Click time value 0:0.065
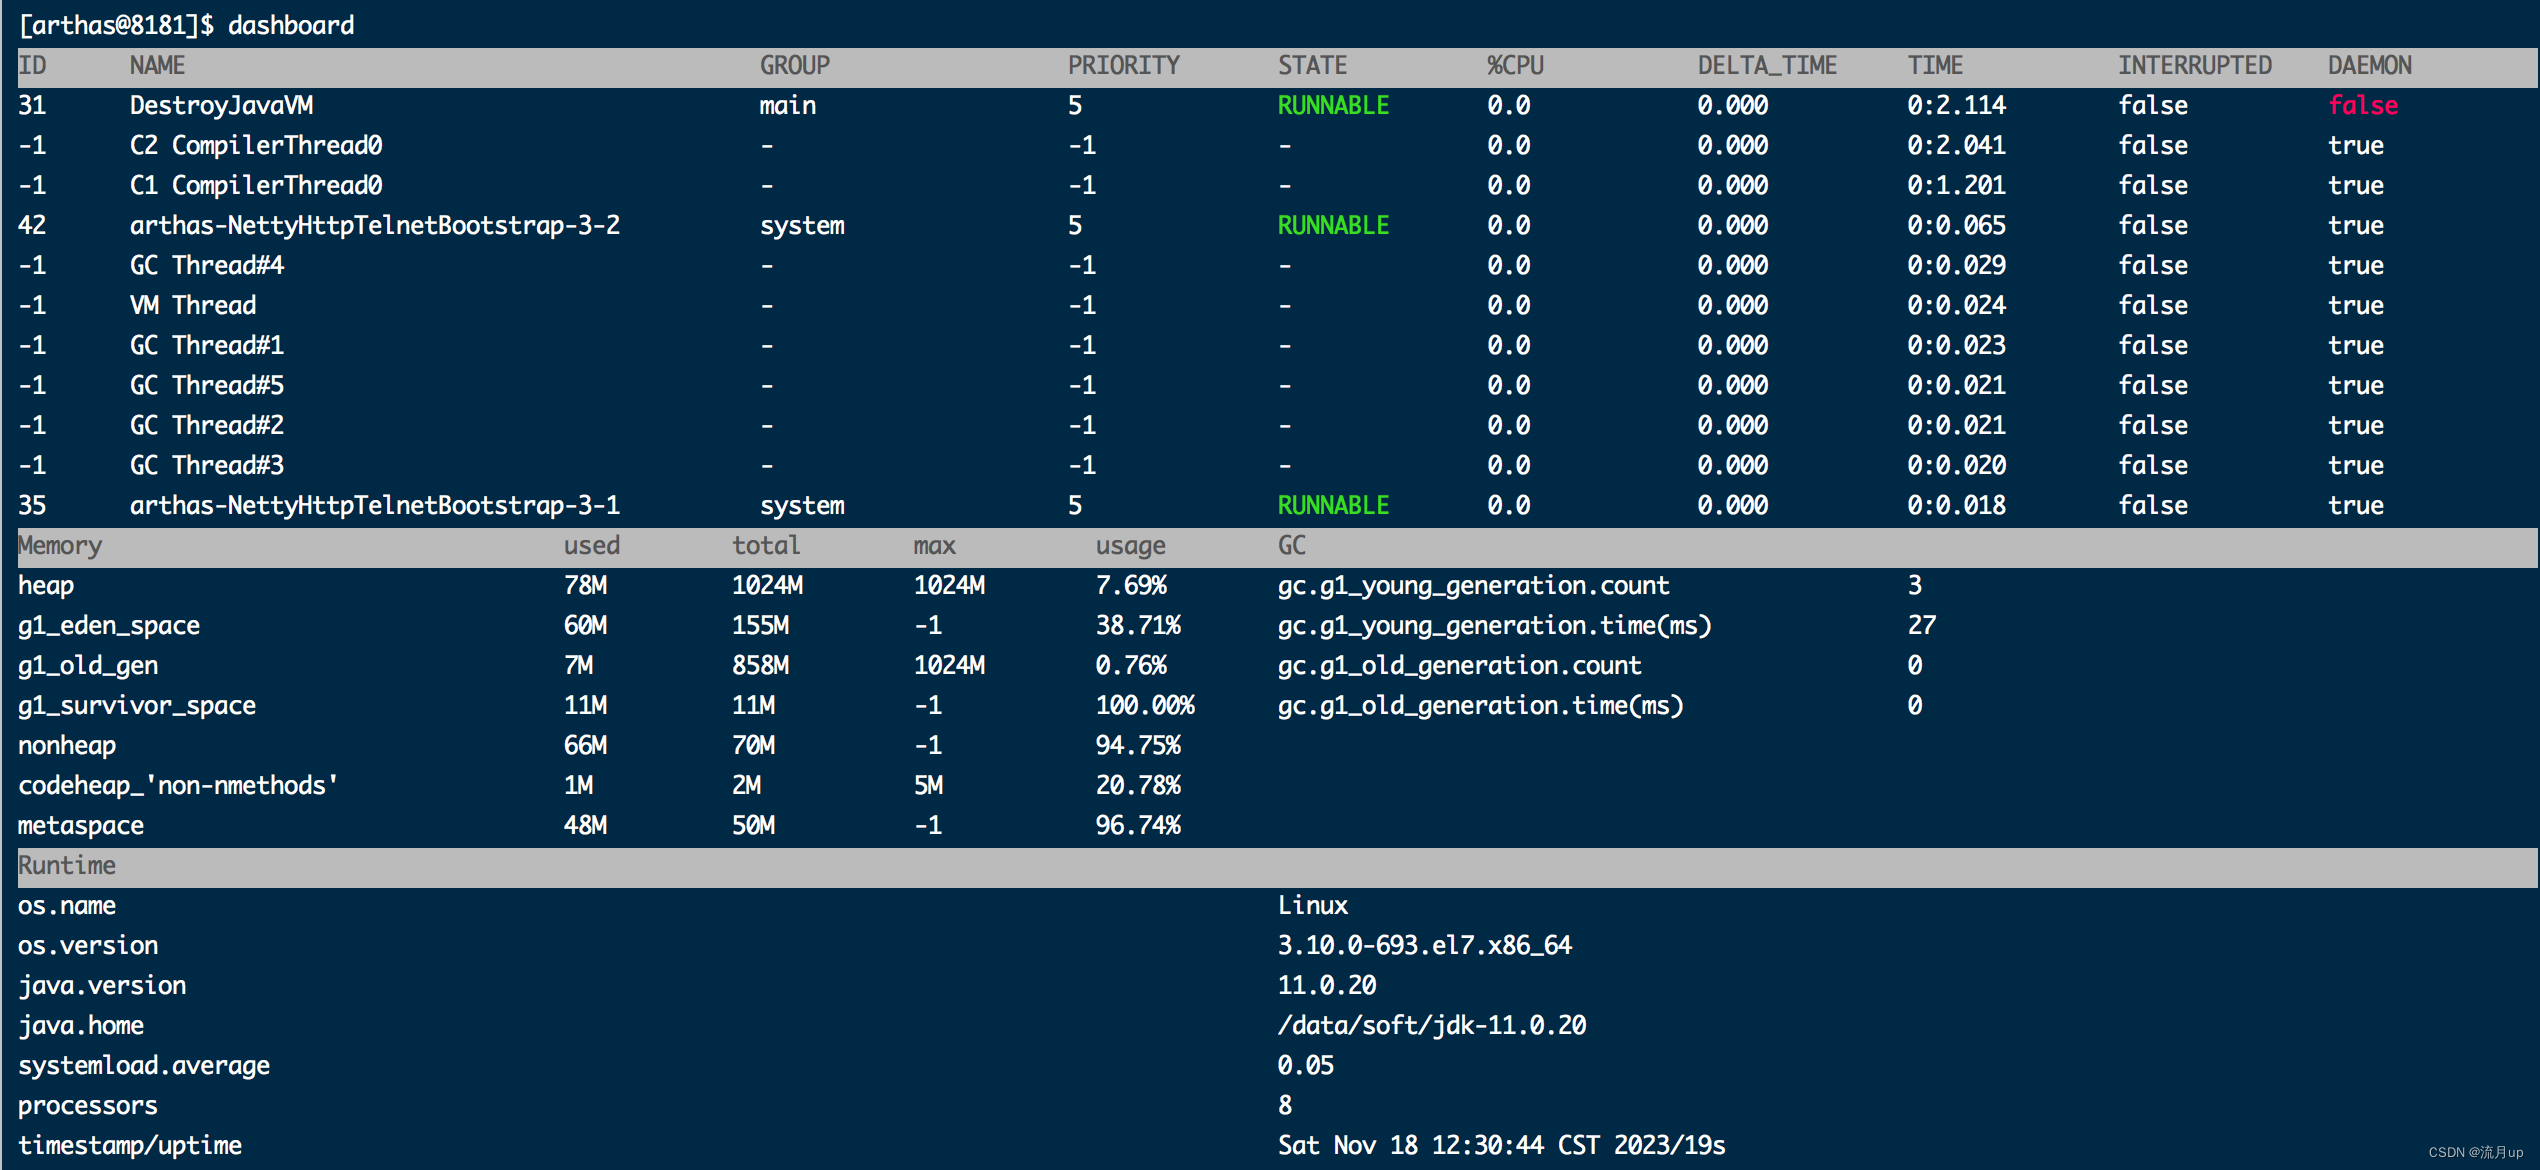2540x1170 pixels. pos(1956,225)
